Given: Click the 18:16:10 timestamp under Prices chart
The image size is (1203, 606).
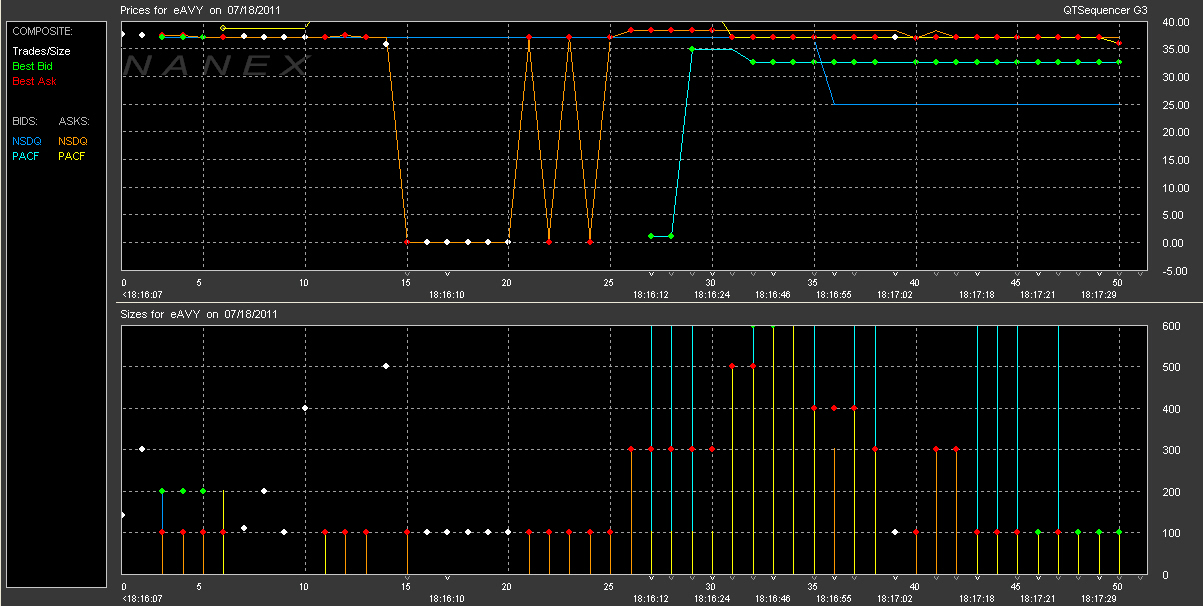Looking at the screenshot, I should click(447, 295).
